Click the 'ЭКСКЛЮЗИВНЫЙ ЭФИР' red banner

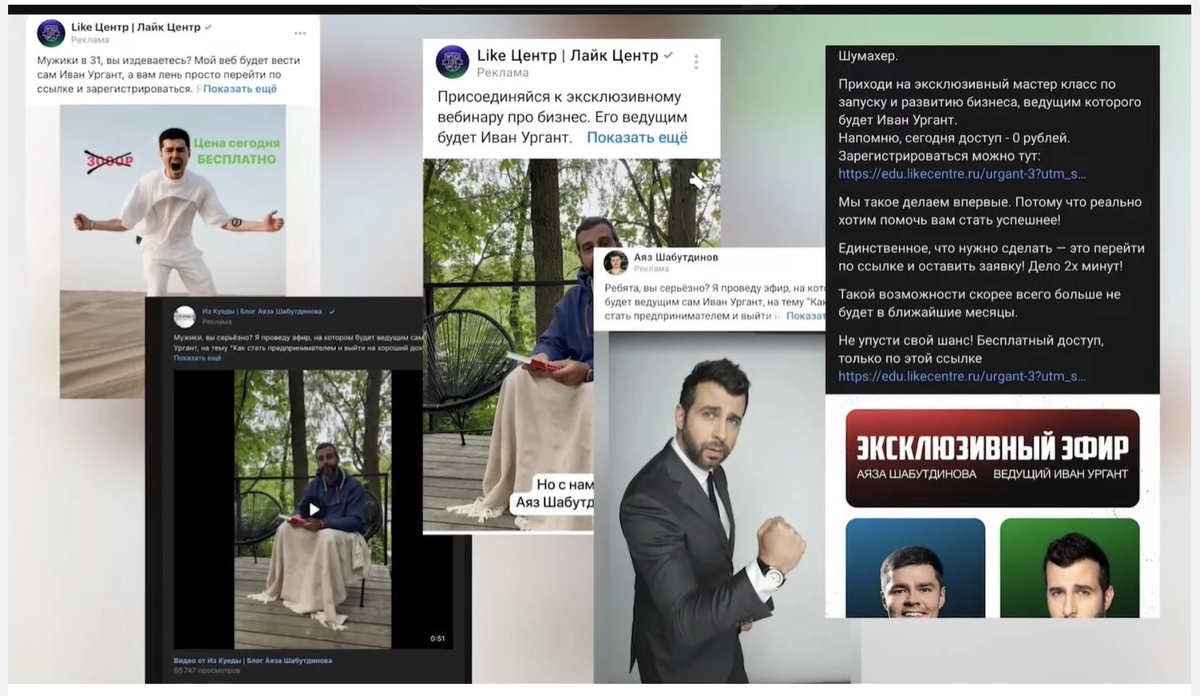tap(992, 458)
